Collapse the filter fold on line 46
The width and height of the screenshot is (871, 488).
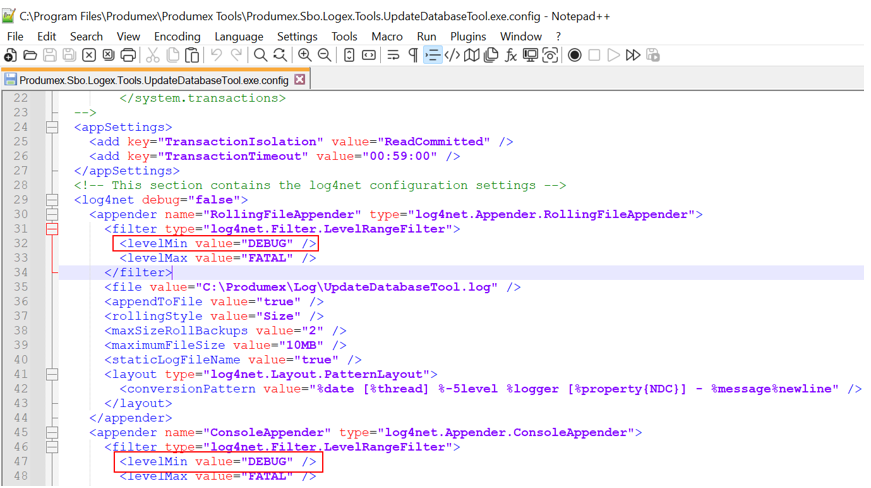pos(52,447)
